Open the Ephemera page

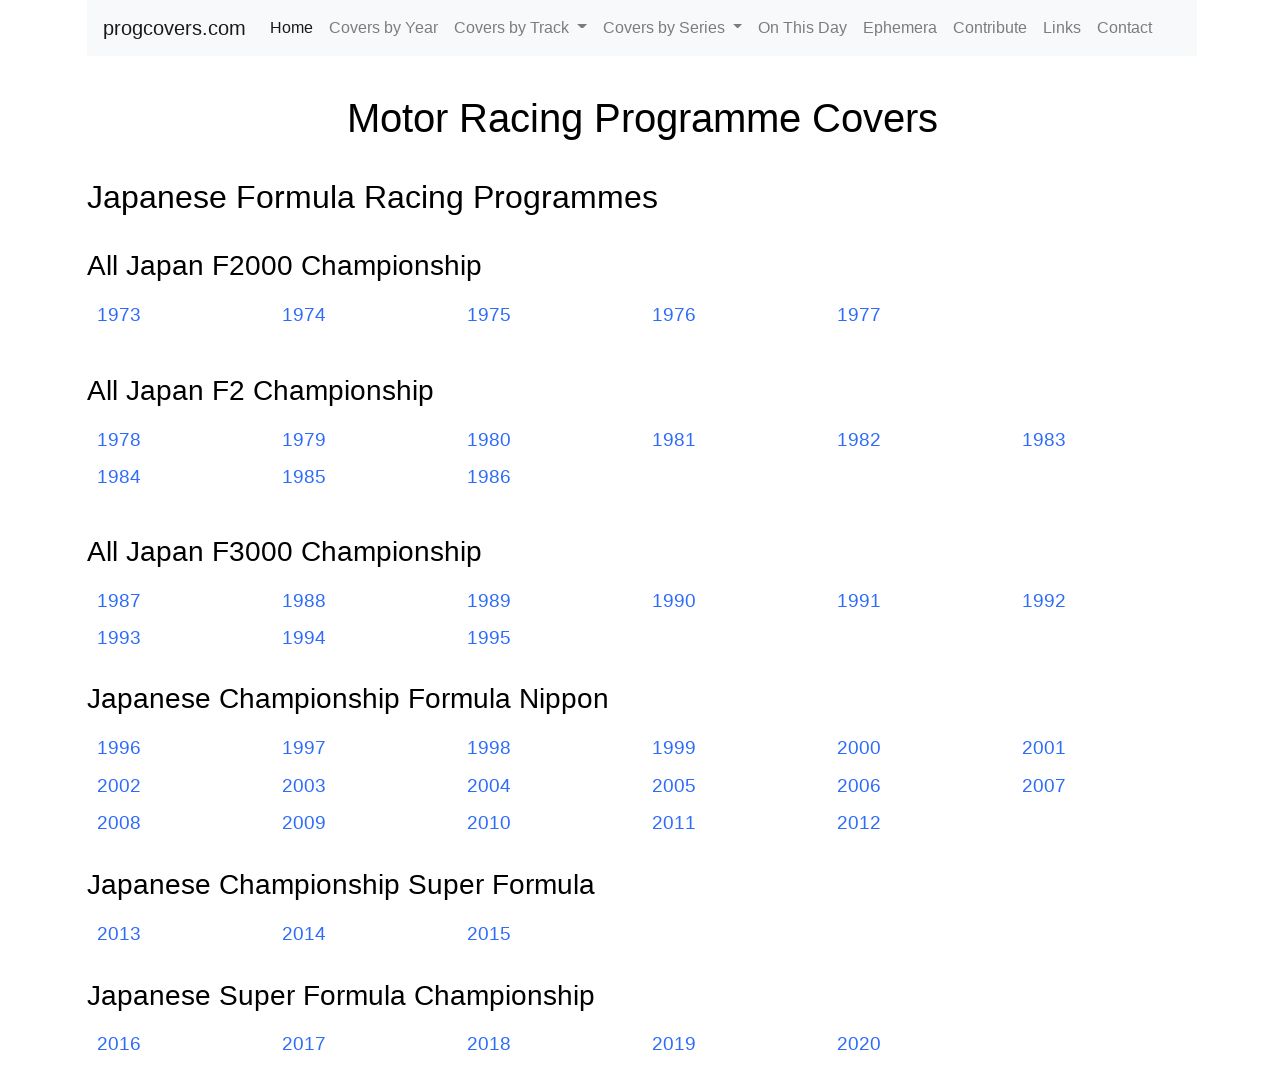899,28
